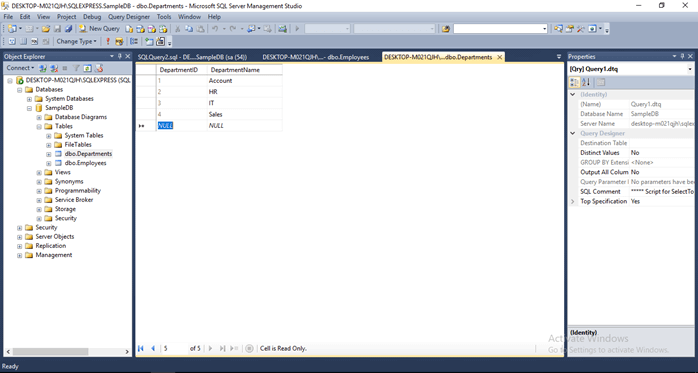Image resolution: width=698 pixels, height=373 pixels.
Task: Open the File menu
Action: [8, 16]
